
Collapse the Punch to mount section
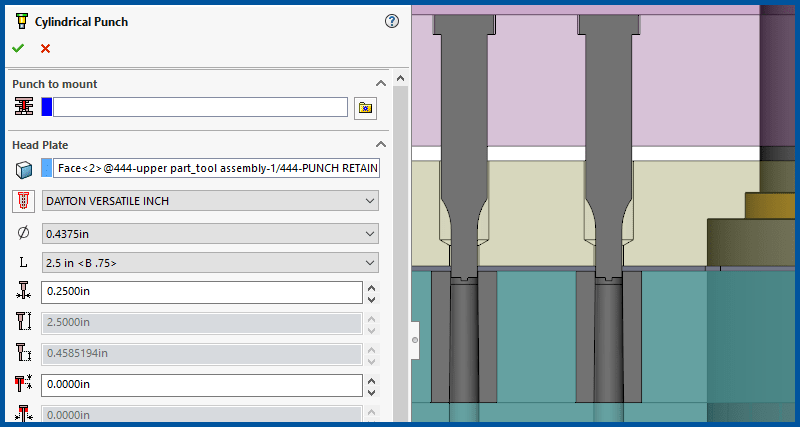pos(380,84)
